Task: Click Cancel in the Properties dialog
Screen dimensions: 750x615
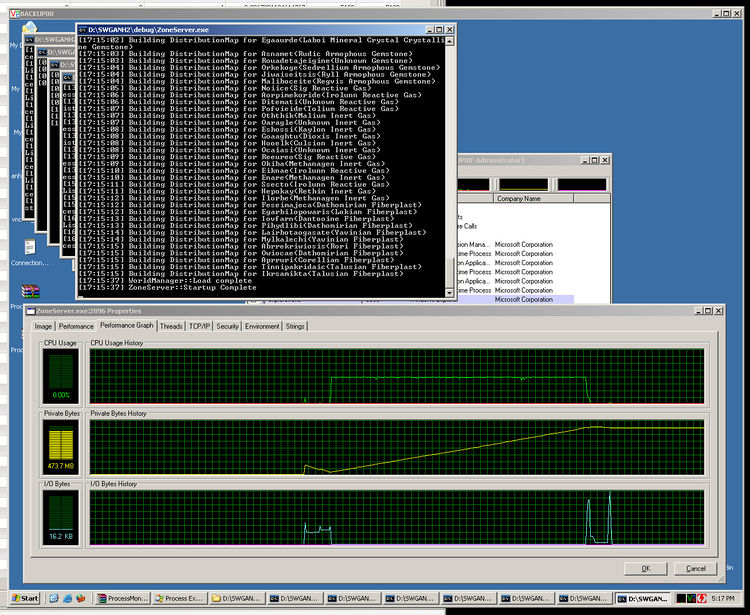Action: tap(695, 568)
